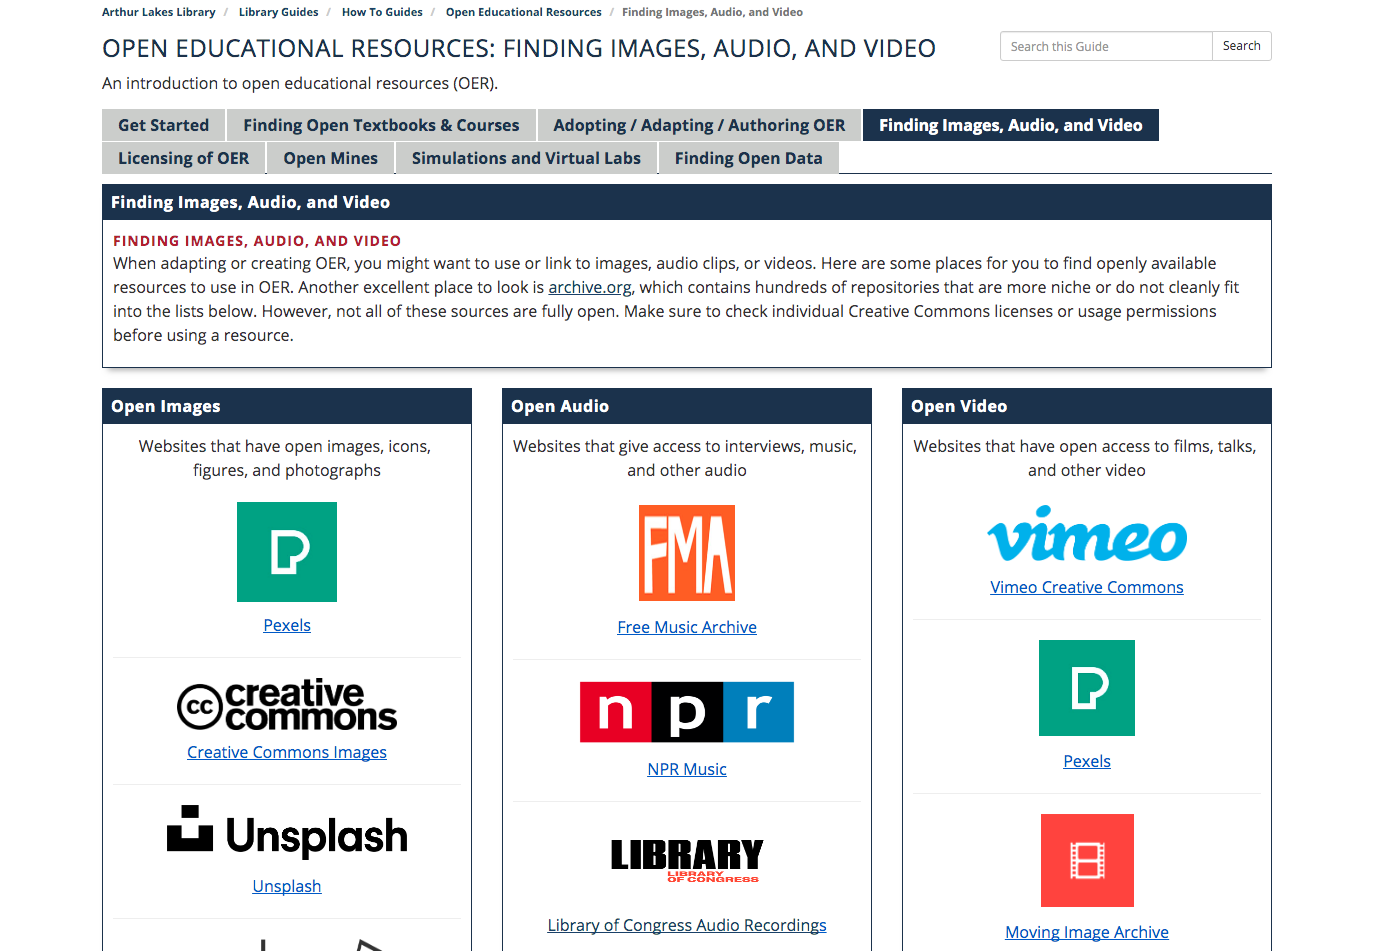Click the Library of Congress logo
The width and height of the screenshot is (1390, 951).
pos(687,860)
